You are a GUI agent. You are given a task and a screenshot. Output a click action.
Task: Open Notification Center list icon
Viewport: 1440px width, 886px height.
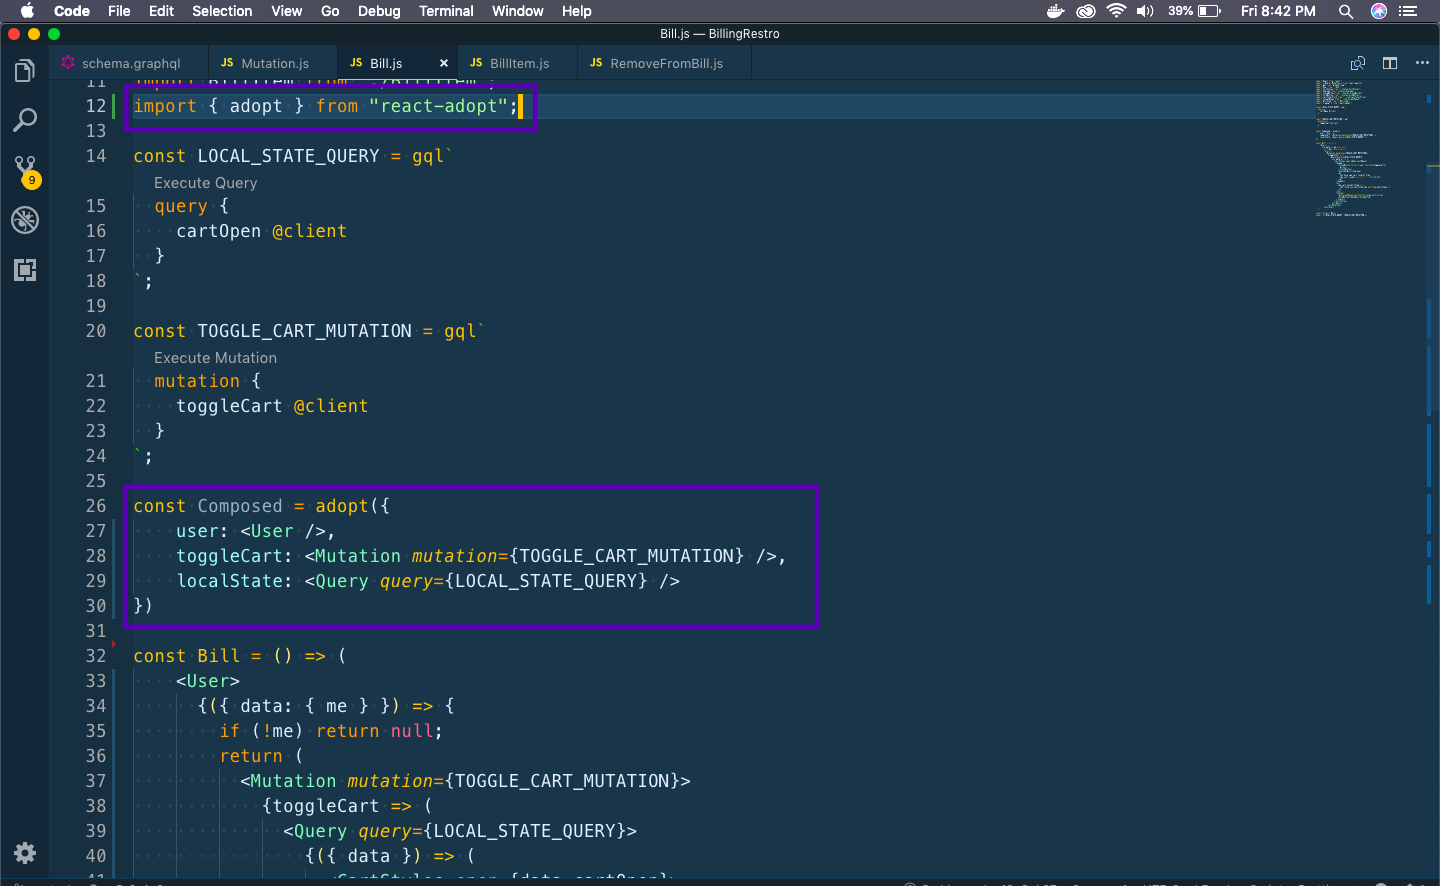point(1409,11)
